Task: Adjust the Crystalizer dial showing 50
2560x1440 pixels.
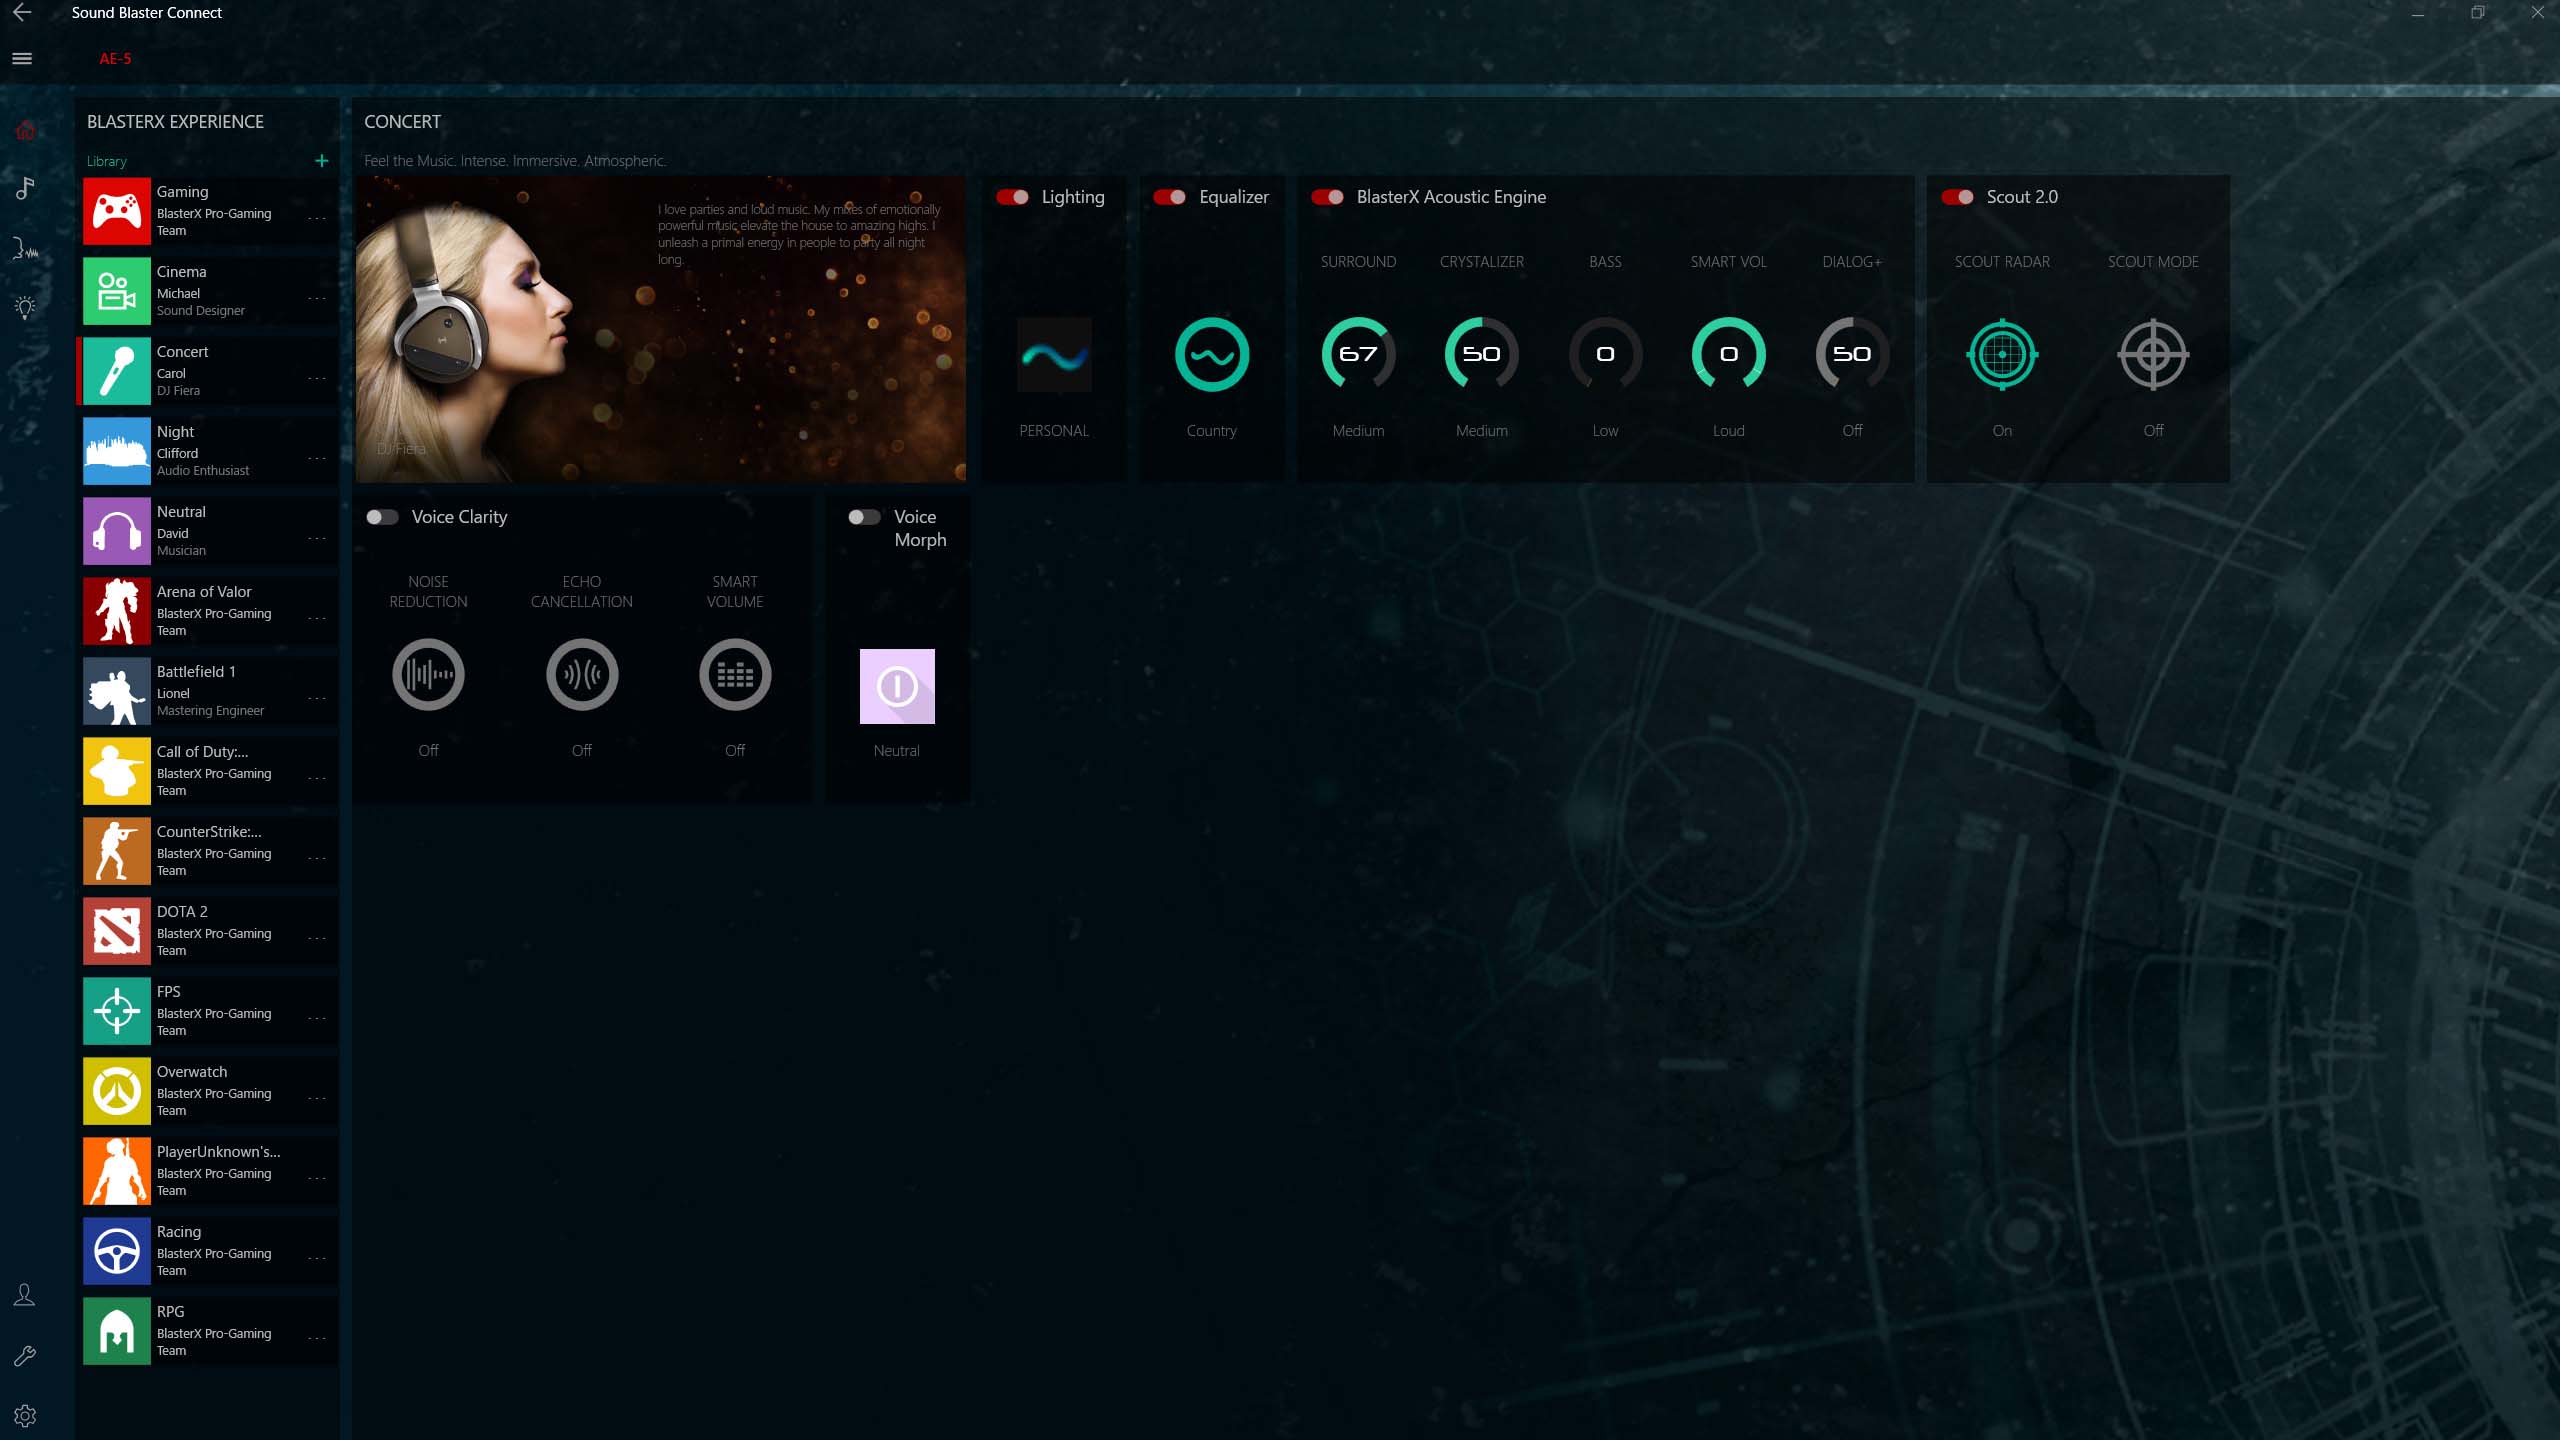Action: (1482, 354)
